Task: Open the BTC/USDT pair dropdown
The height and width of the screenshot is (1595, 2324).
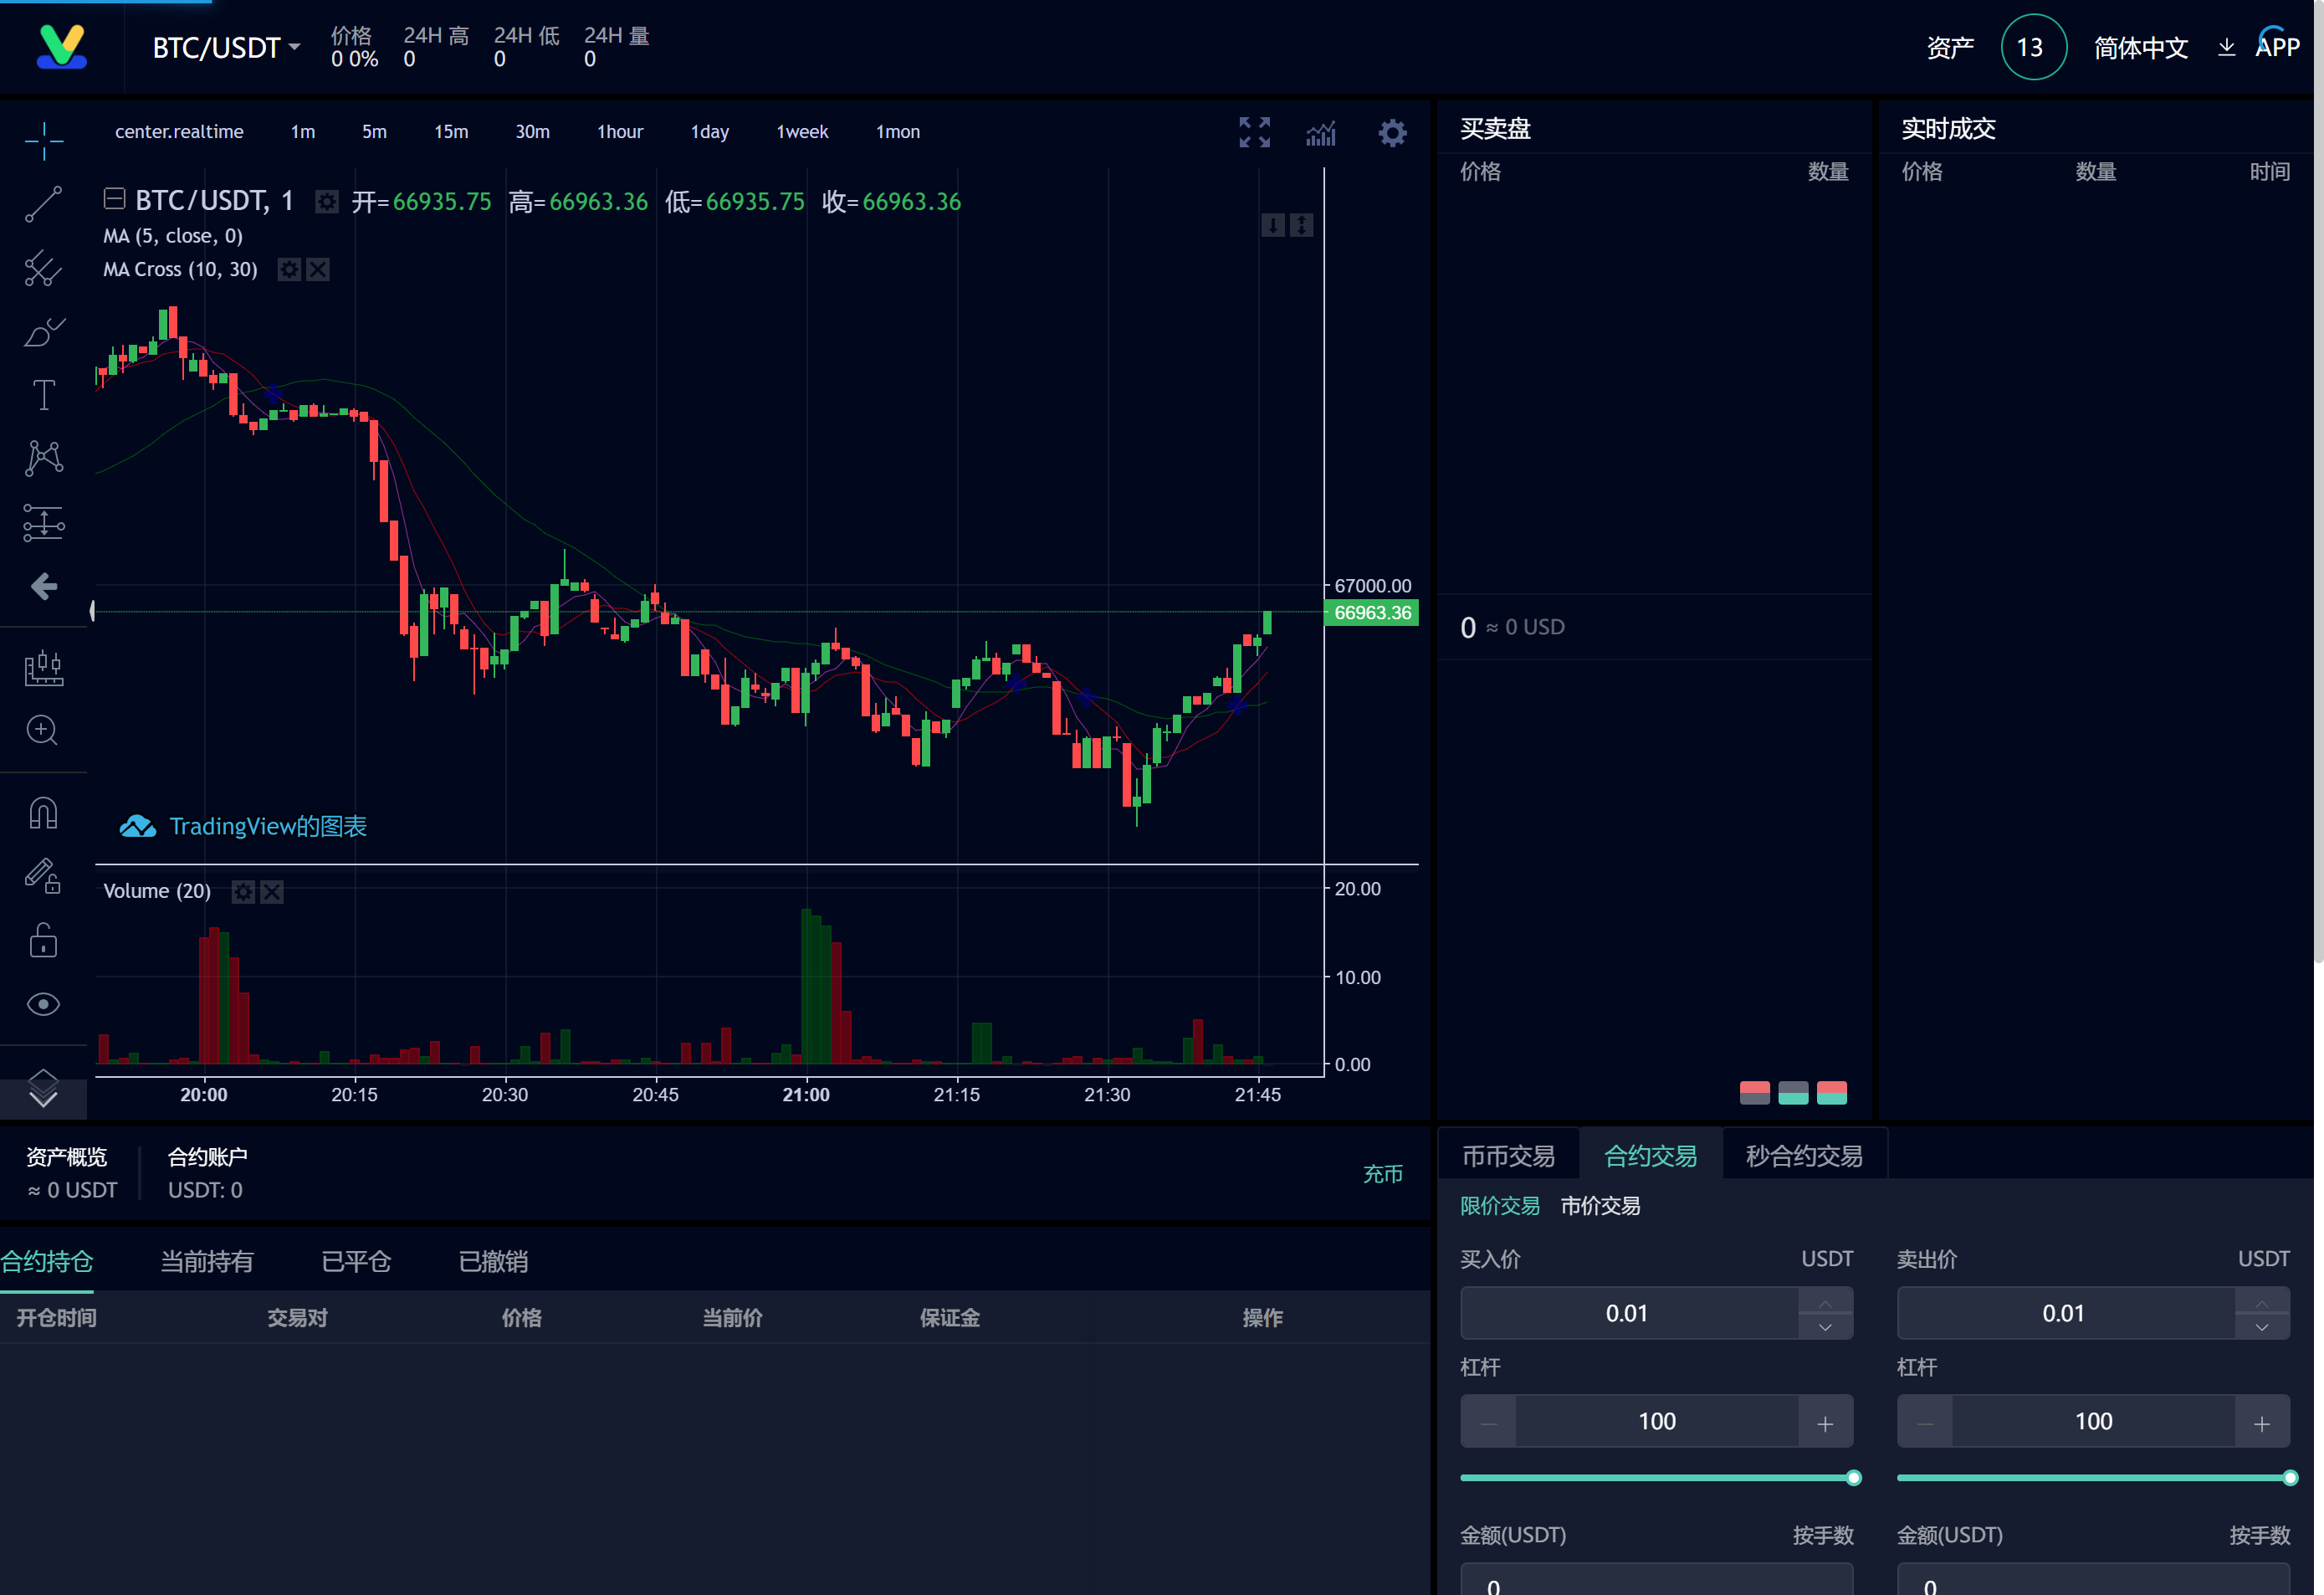Action: (x=226, y=47)
